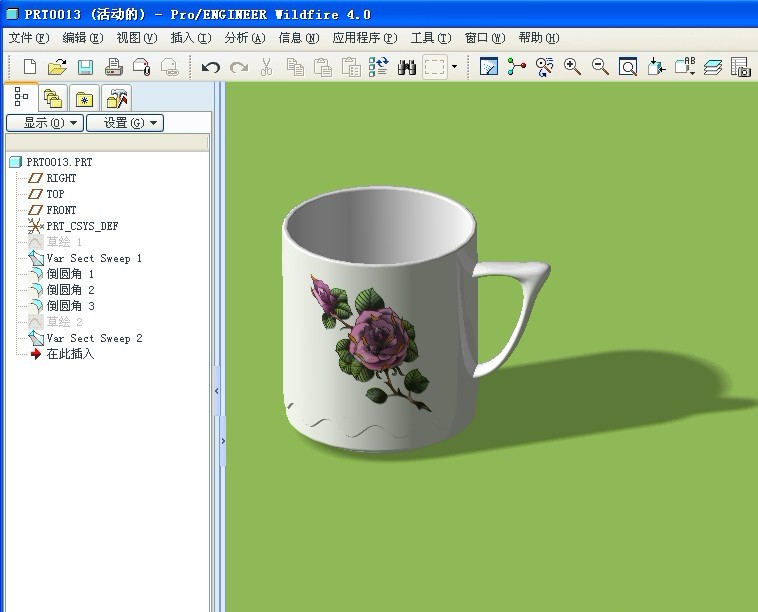Click the Paste Special icon
The height and width of the screenshot is (612, 758).
pos(351,67)
